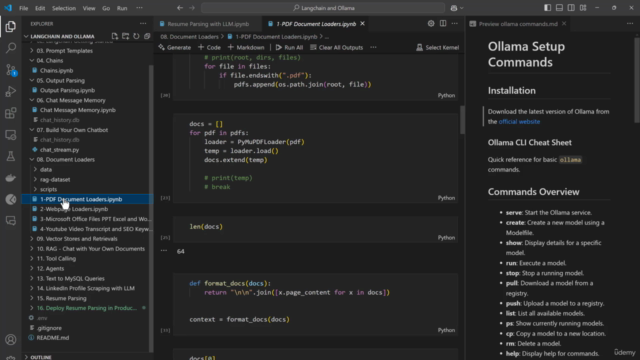Open the Selection menu
The image size is (640, 360).
(x=64, y=8)
